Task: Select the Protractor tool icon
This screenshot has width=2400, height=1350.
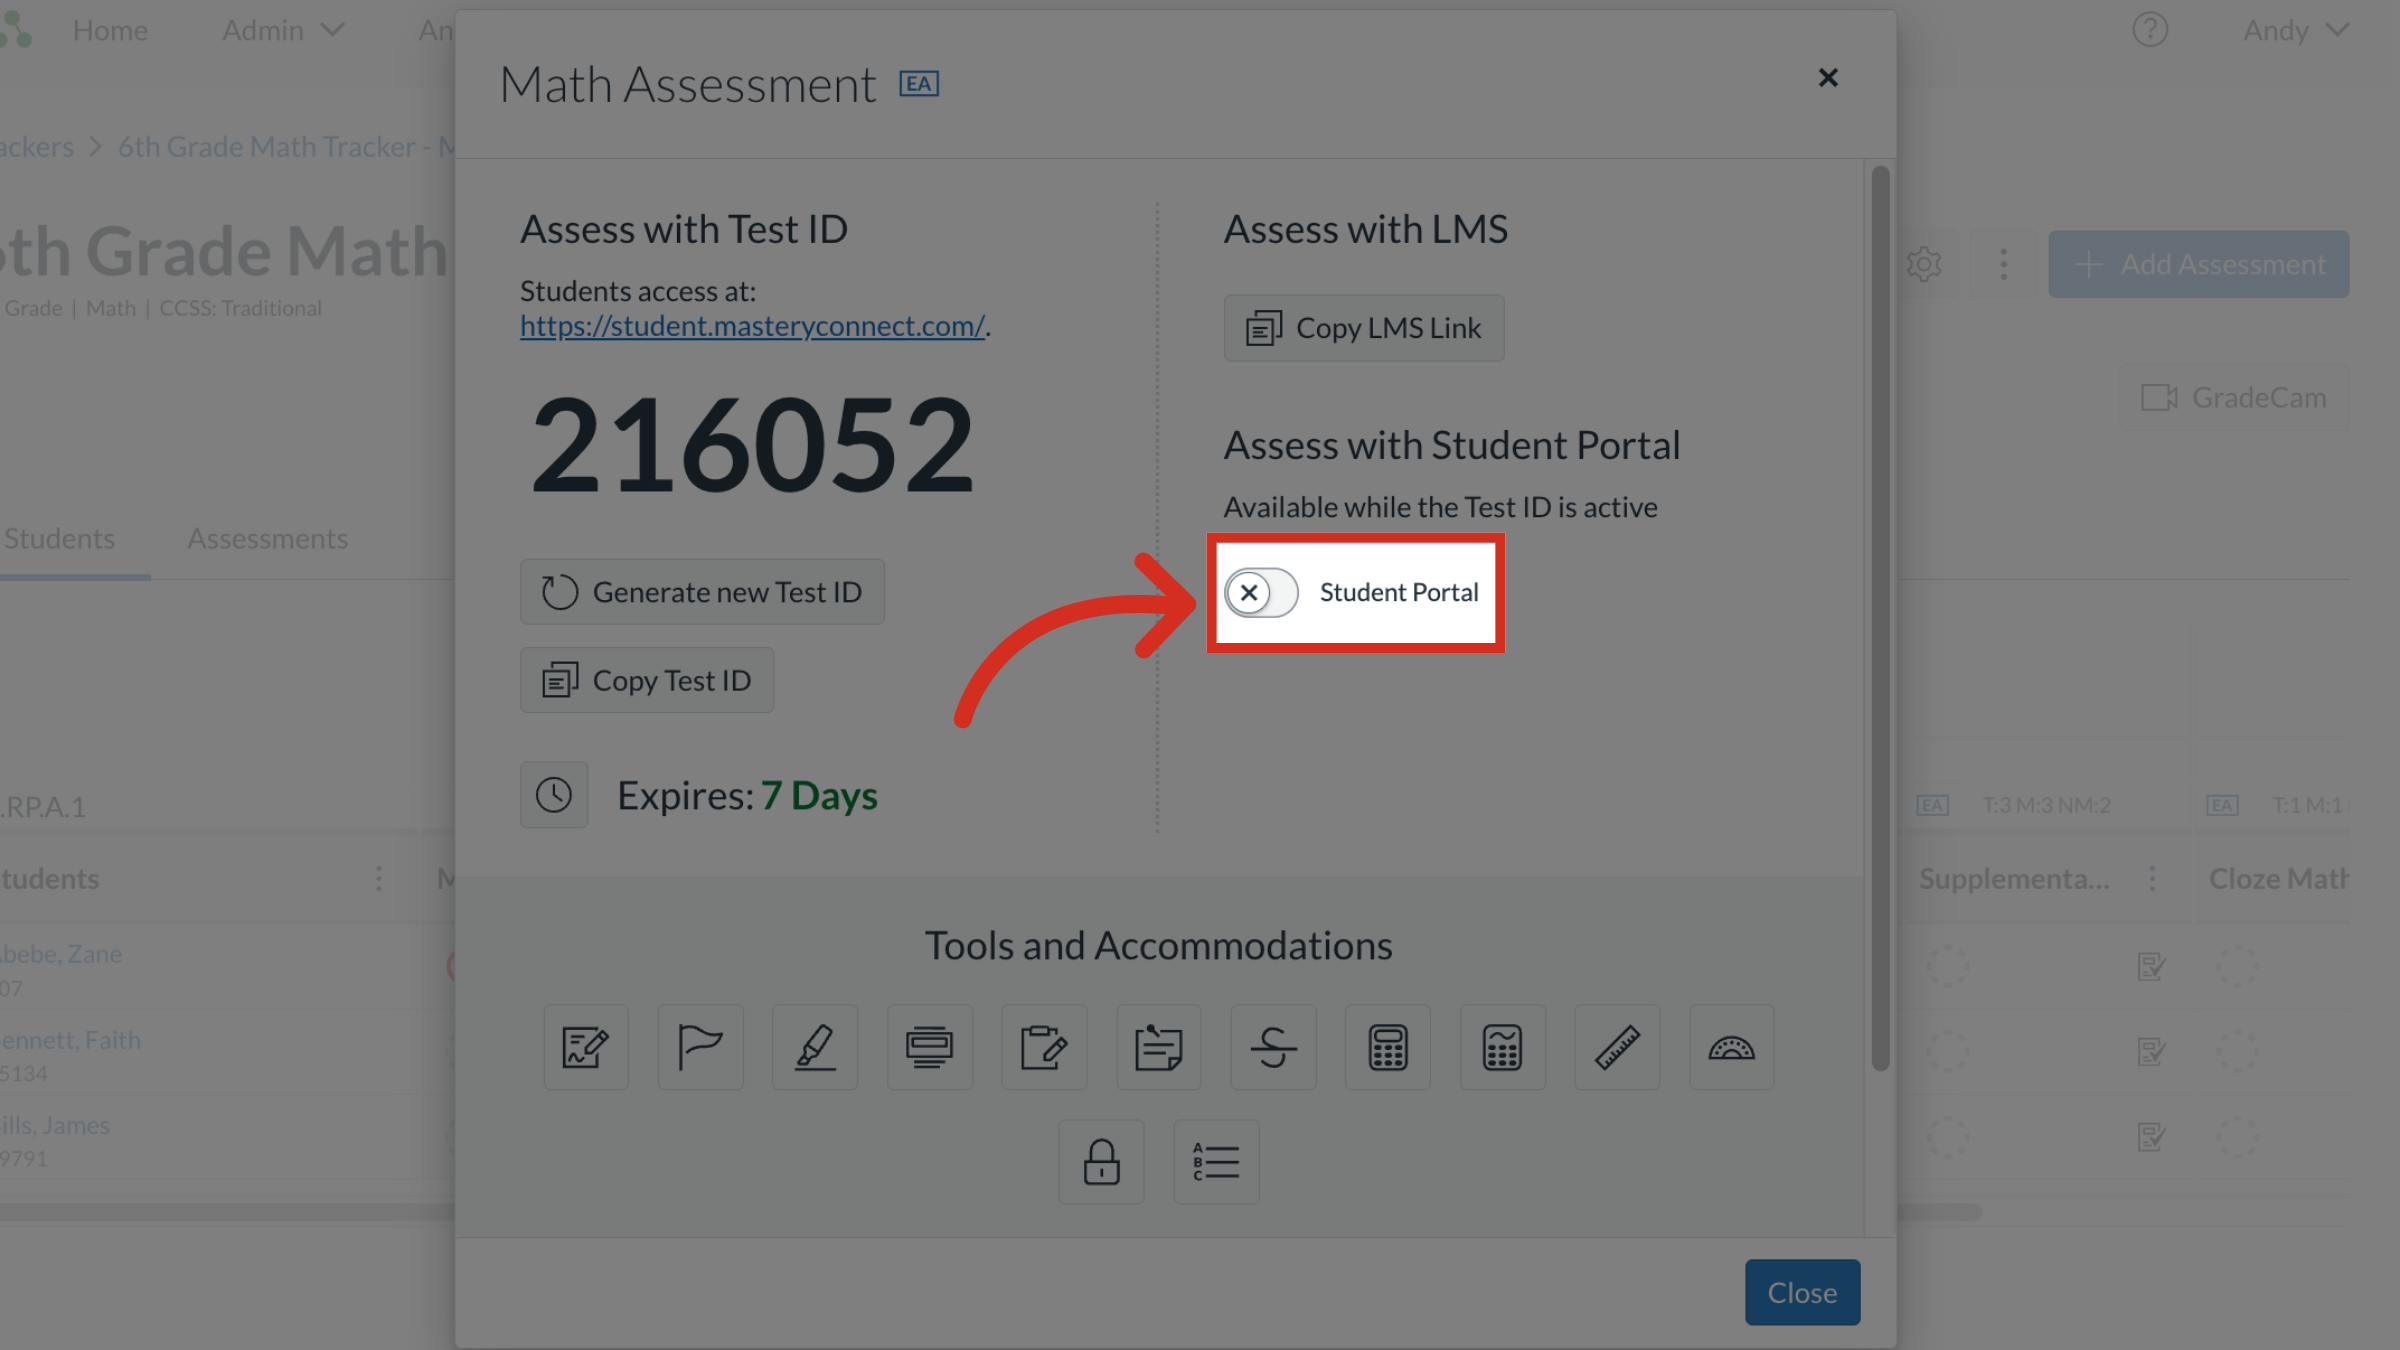Action: [x=1731, y=1047]
